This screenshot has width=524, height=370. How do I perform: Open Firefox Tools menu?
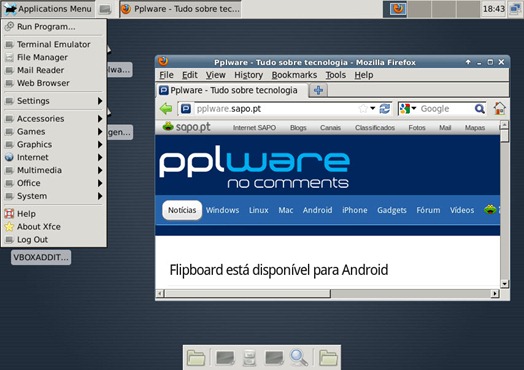click(336, 75)
